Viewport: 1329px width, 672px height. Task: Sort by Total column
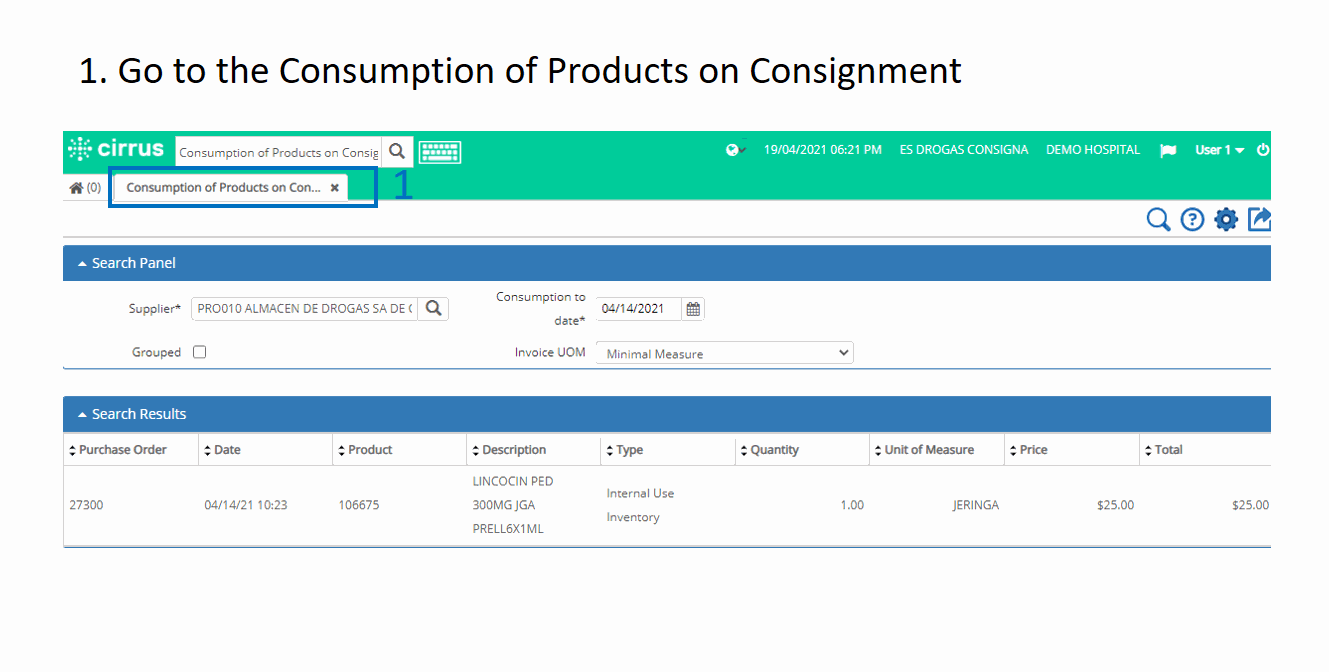tap(1163, 450)
